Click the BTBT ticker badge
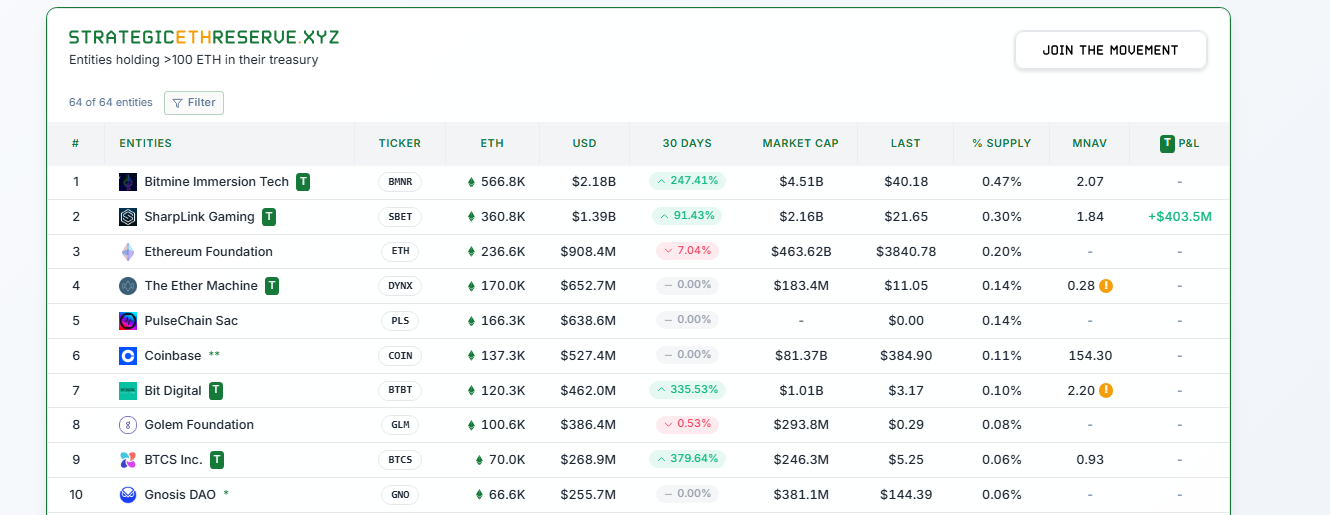This screenshot has width=1330, height=515. click(x=400, y=391)
